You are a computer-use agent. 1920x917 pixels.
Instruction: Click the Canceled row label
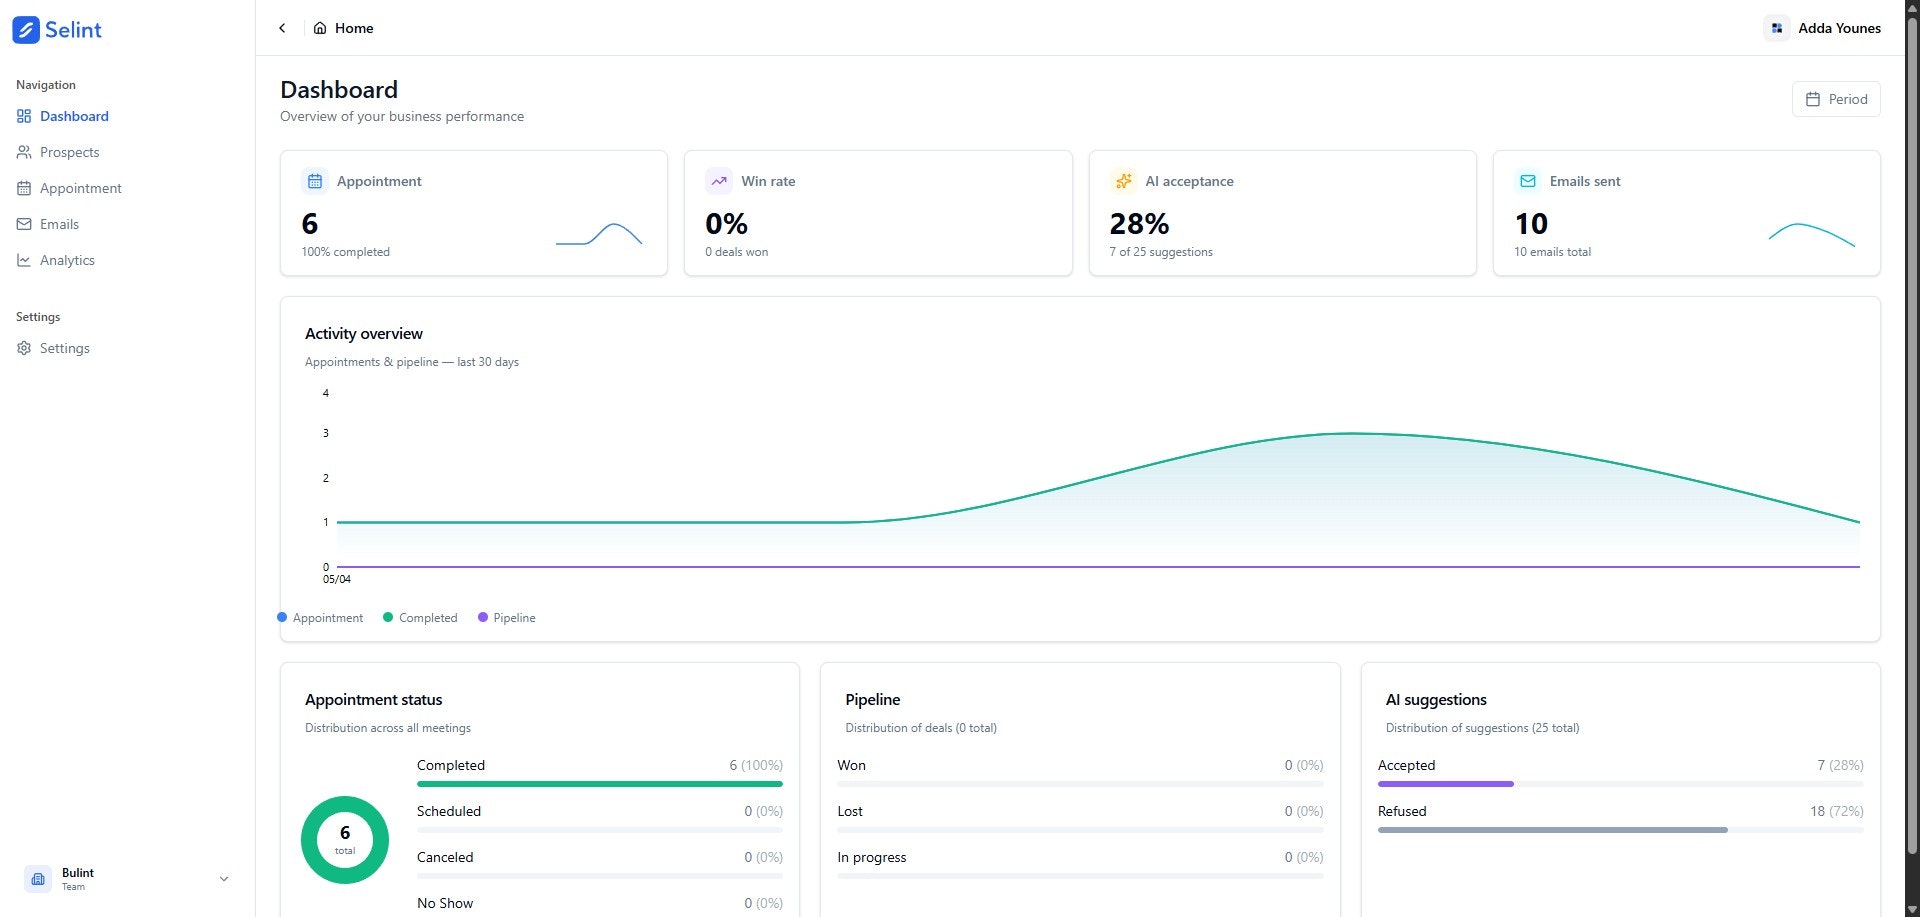click(445, 857)
